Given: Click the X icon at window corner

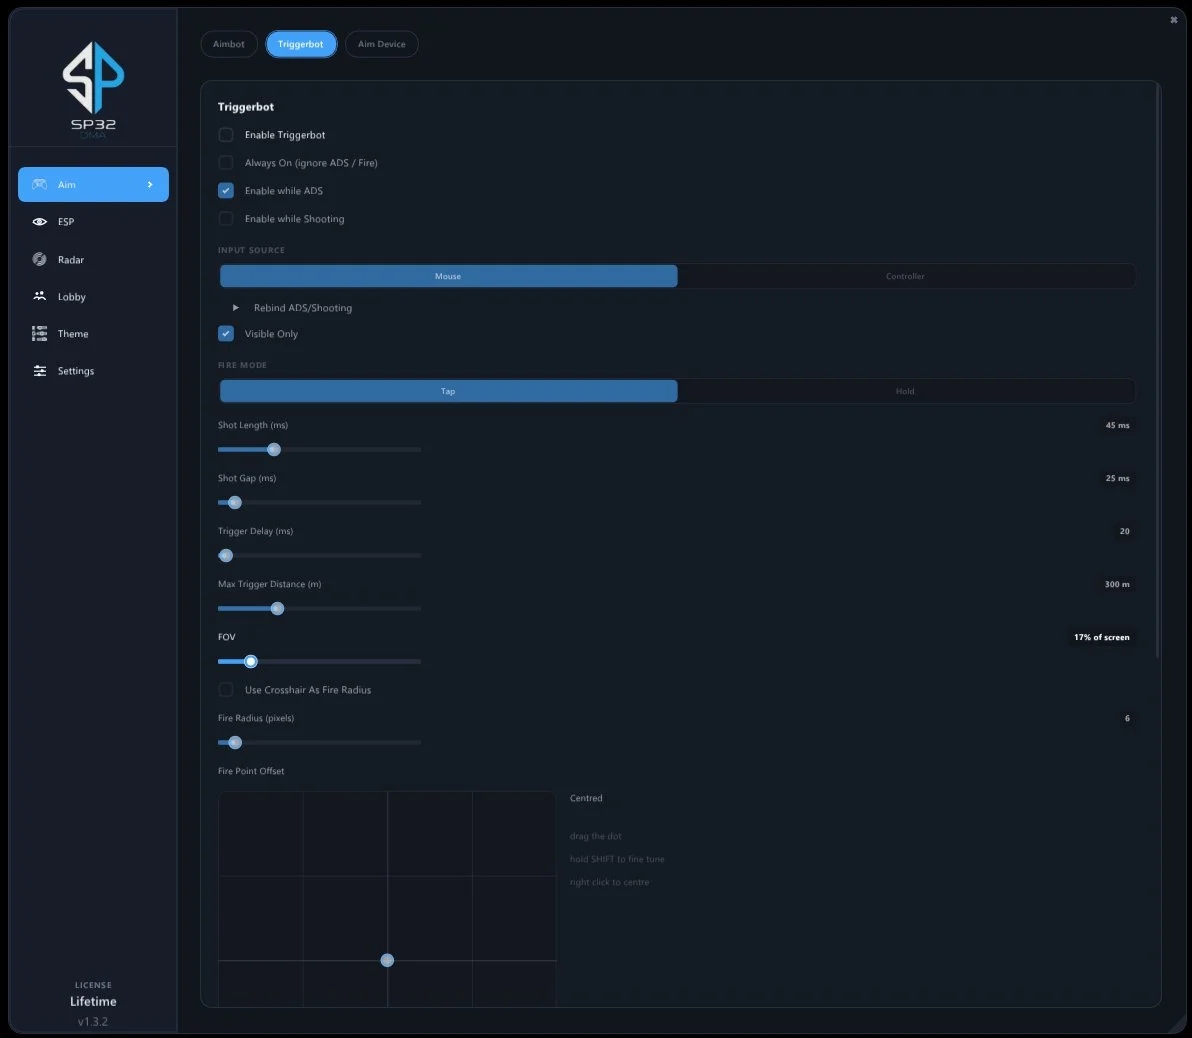Looking at the screenshot, I should [1174, 20].
